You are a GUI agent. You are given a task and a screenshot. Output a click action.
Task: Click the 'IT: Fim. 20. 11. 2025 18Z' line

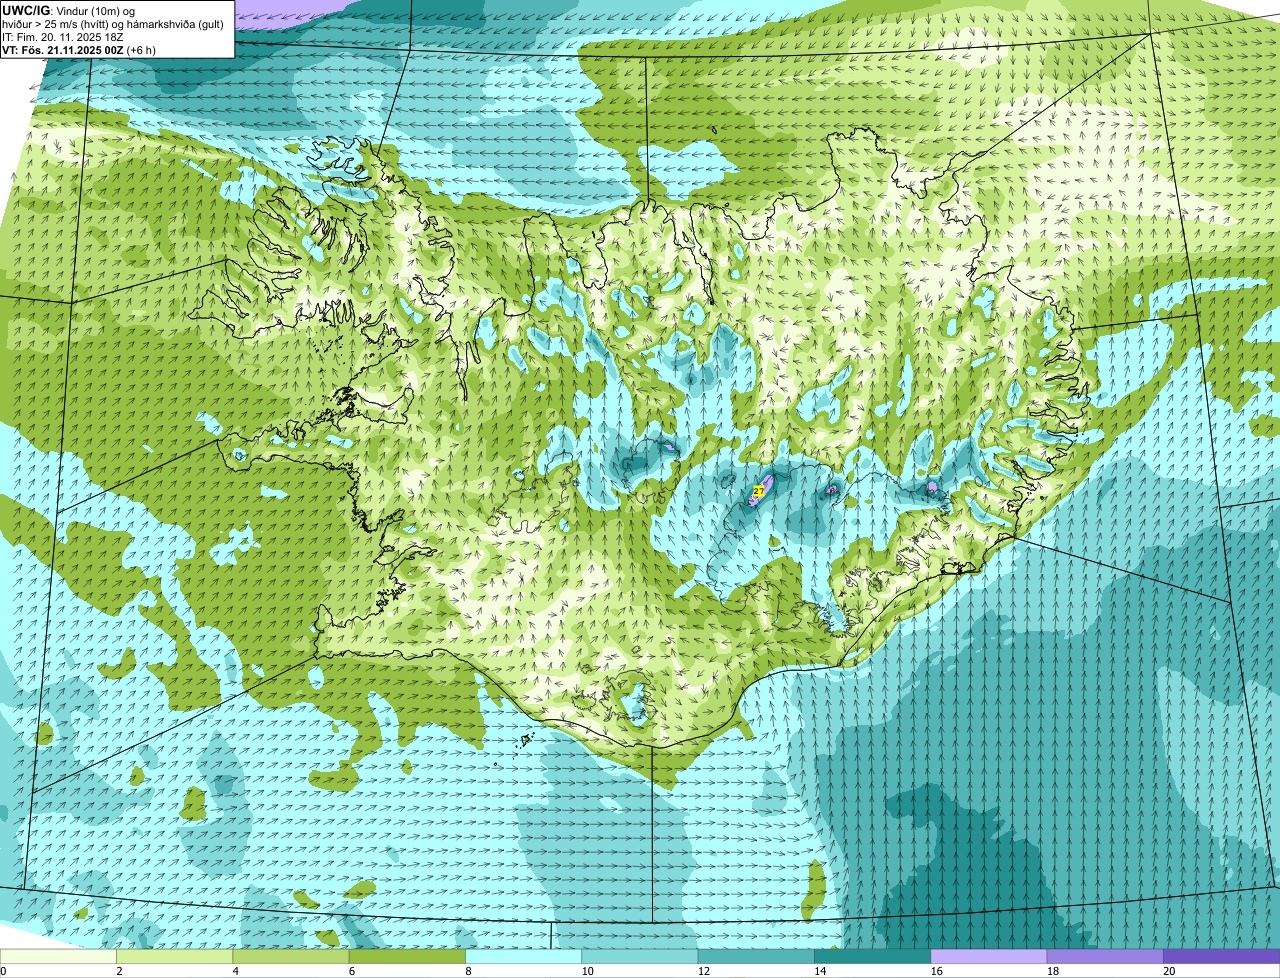pyautogui.click(x=63, y=37)
